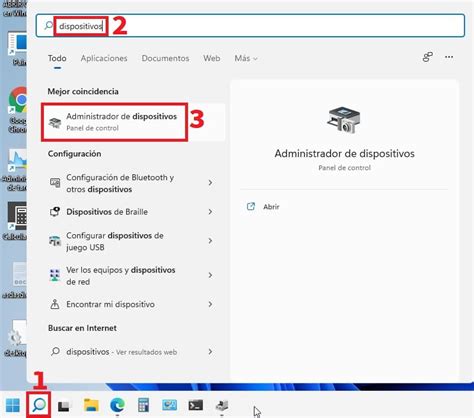Click the Mejor coincidencia heading
The height and width of the screenshot is (418, 474).
(x=83, y=91)
